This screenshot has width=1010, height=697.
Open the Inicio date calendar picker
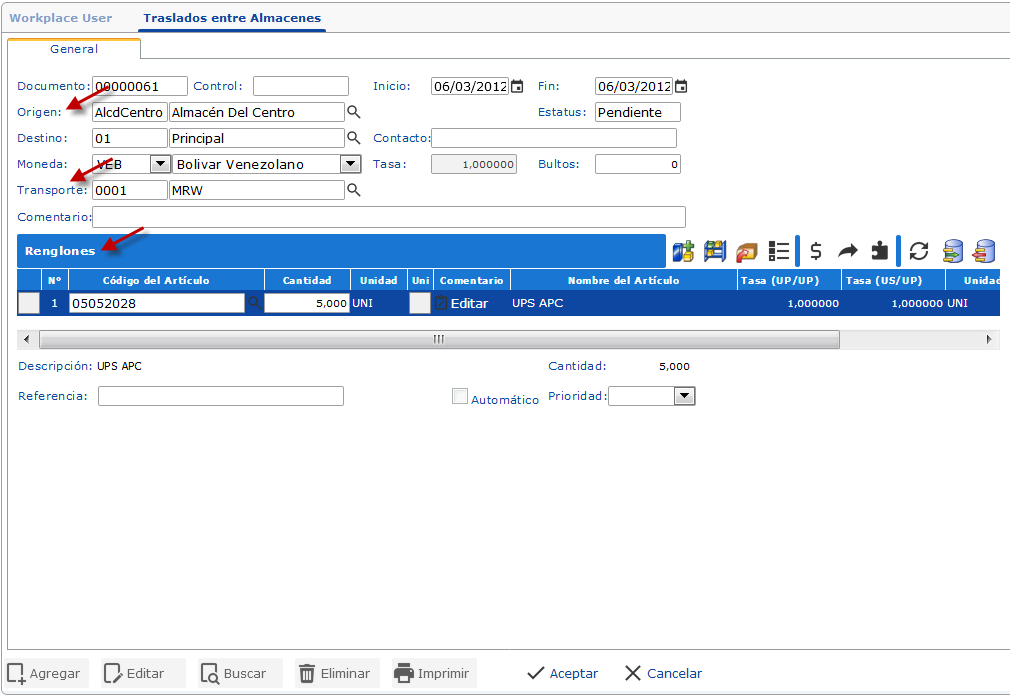coord(517,87)
